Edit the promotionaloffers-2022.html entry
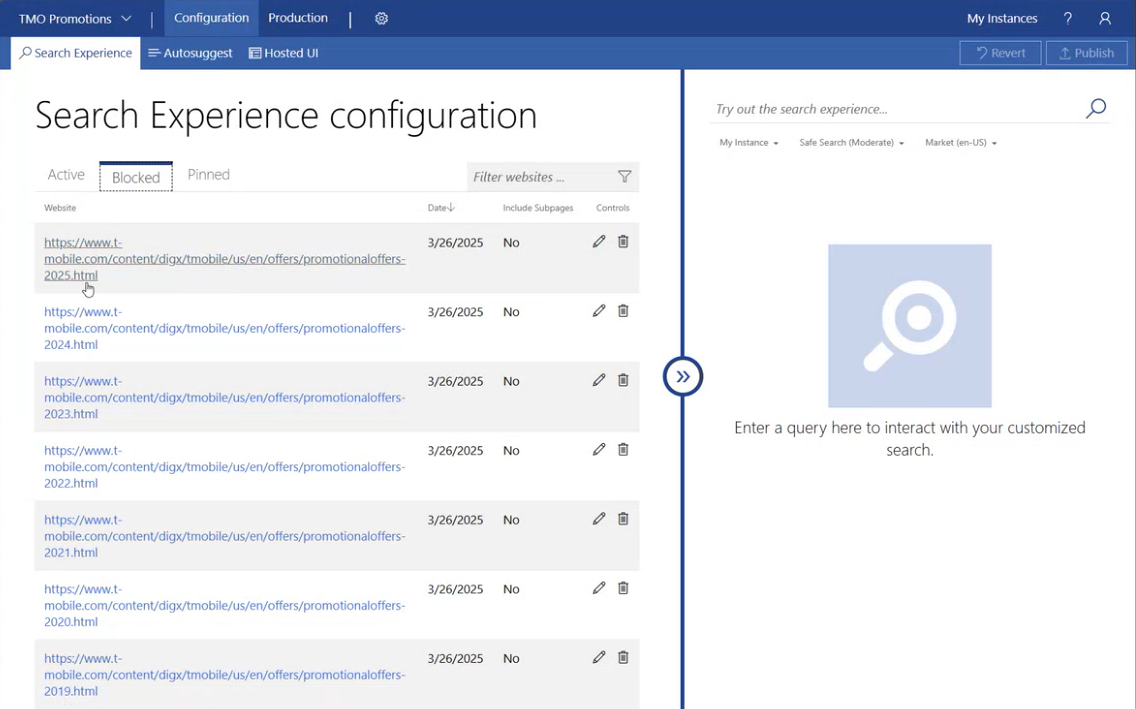This screenshot has width=1136, height=709. coord(598,450)
